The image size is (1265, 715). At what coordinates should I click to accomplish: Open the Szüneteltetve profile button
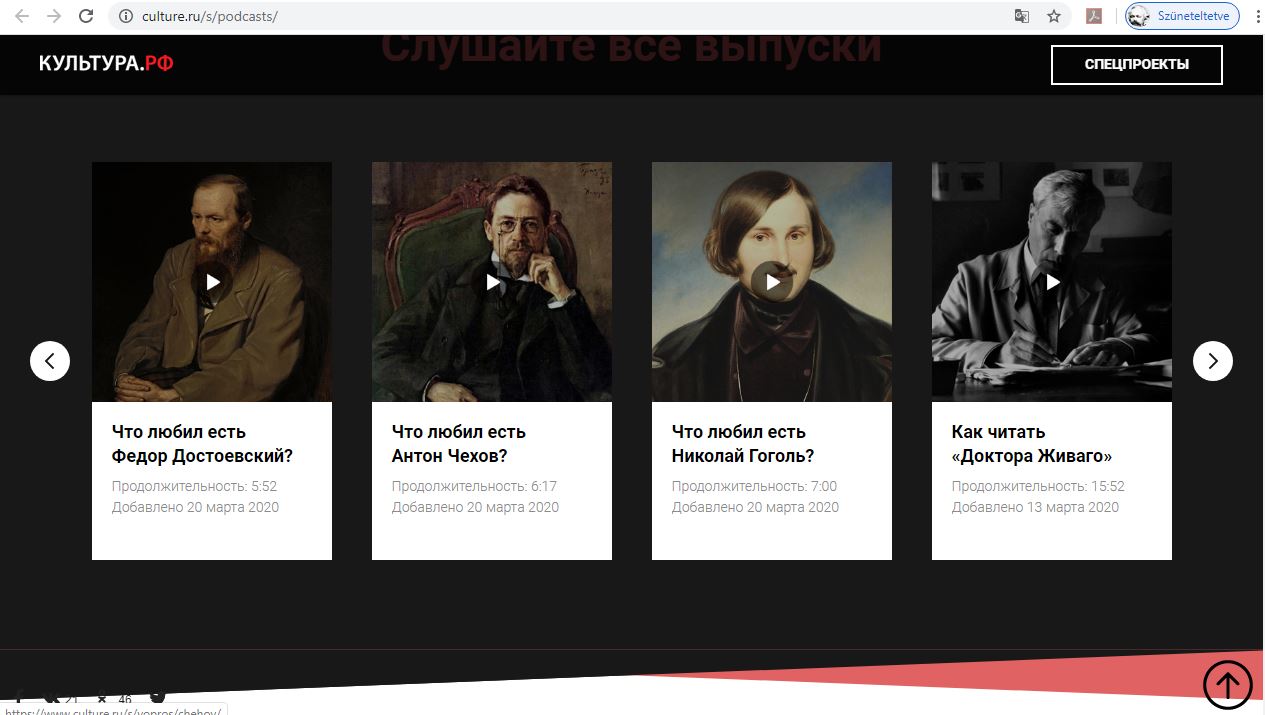pos(1183,16)
